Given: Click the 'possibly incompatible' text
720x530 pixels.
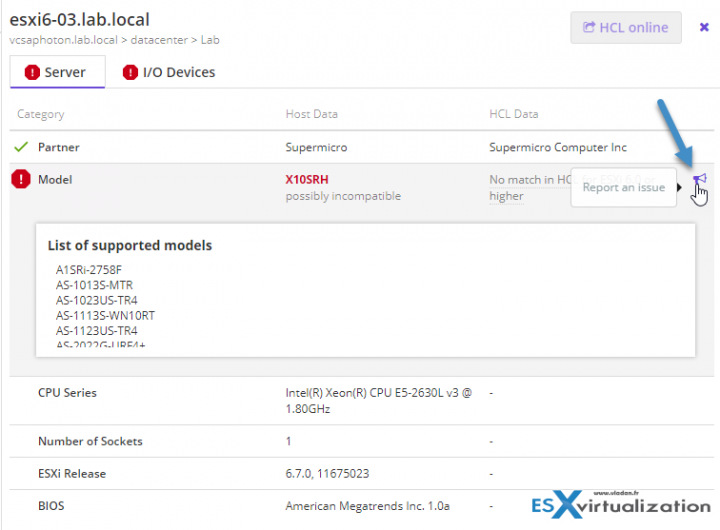Looking at the screenshot, I should (x=343, y=196).
